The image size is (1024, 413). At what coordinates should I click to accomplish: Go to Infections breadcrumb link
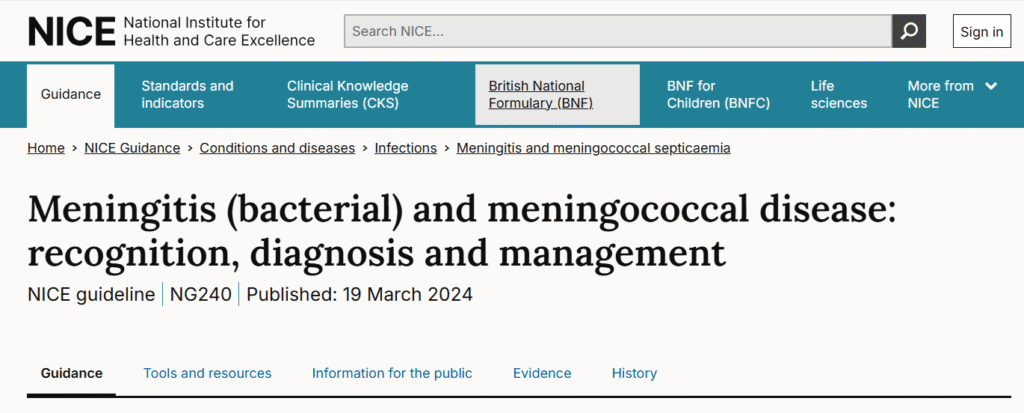[x=405, y=148]
